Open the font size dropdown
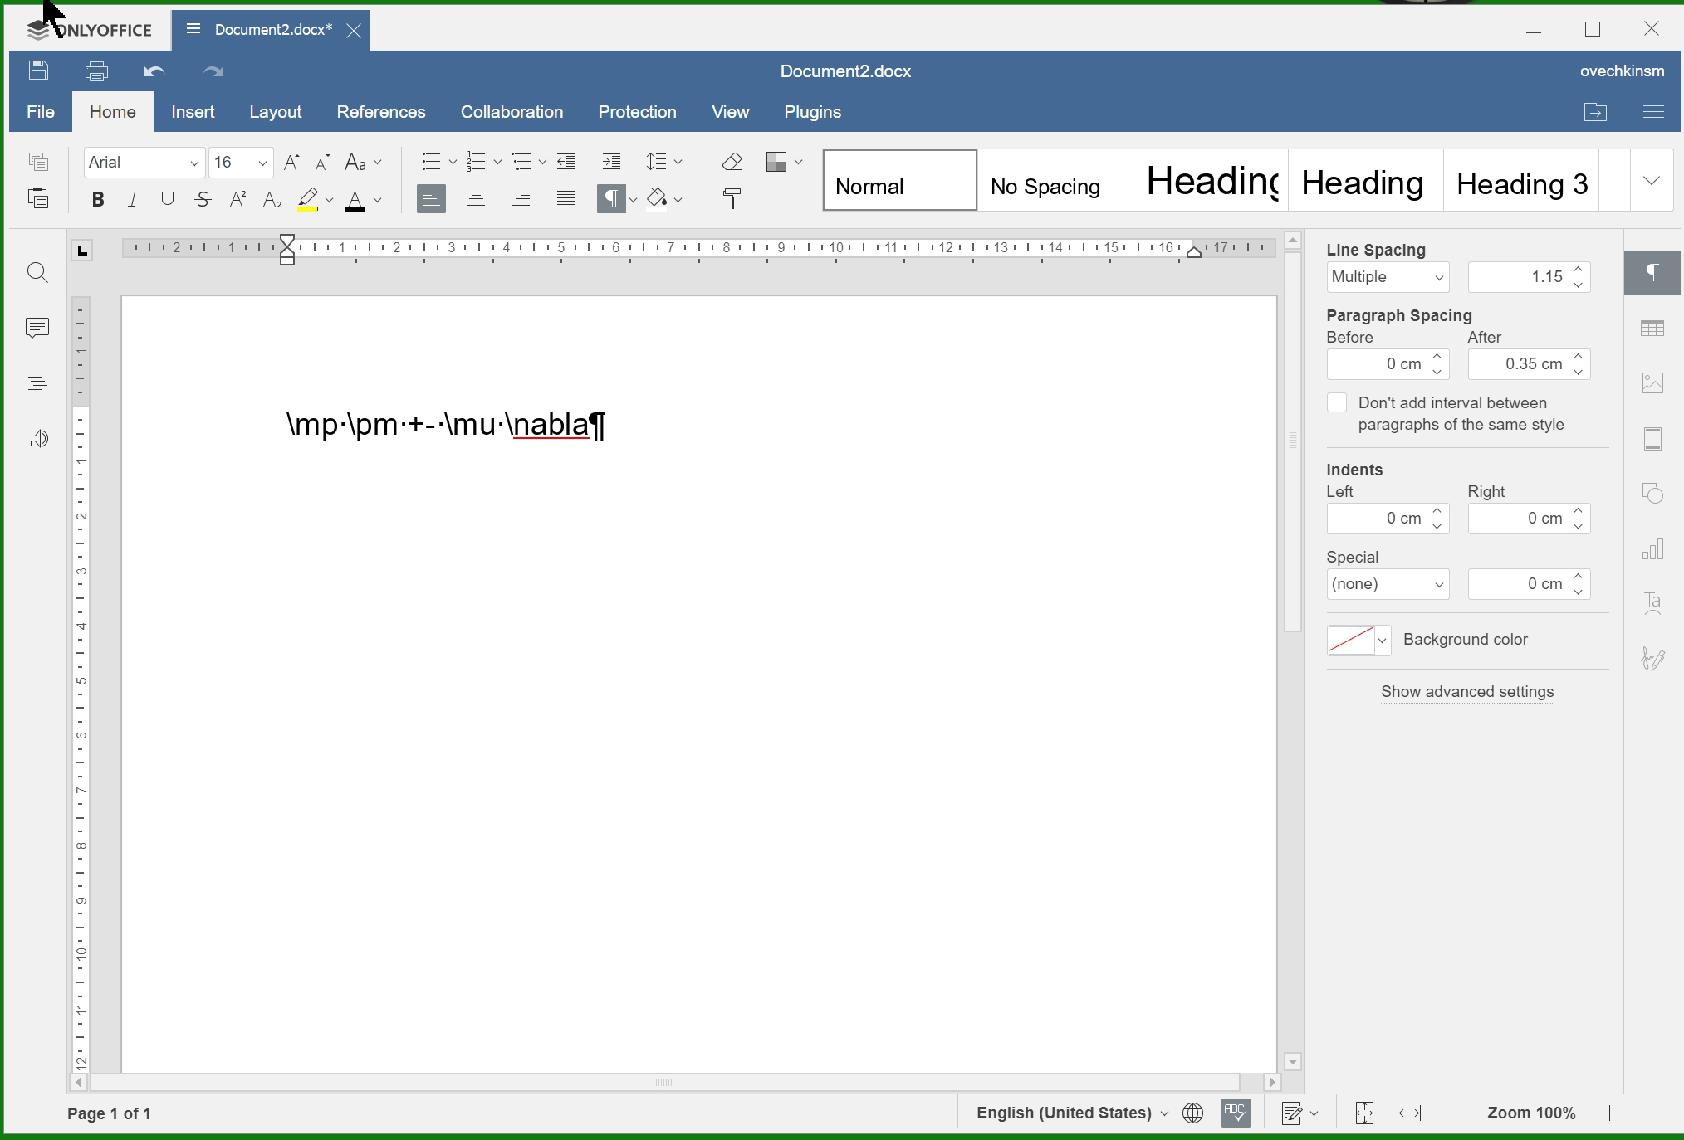1684x1140 pixels. pyautogui.click(x=263, y=163)
